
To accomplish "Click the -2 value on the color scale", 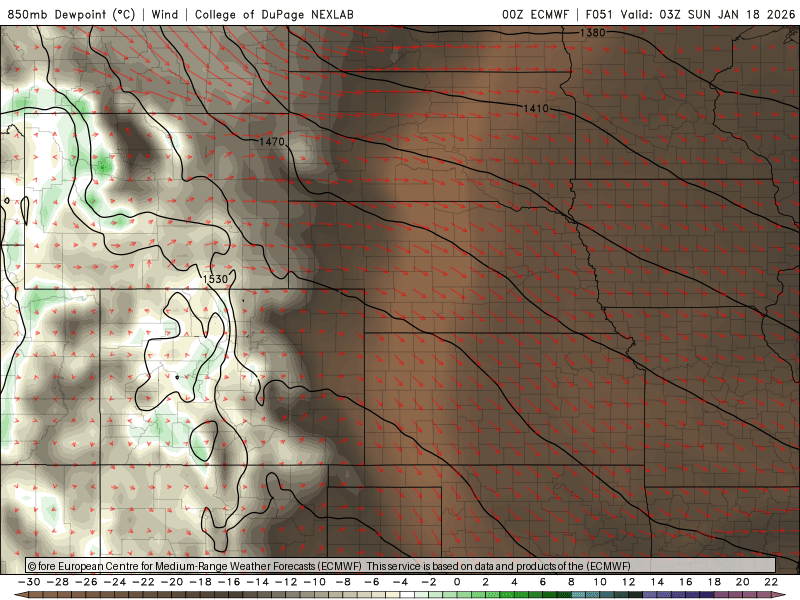I will click(429, 582).
